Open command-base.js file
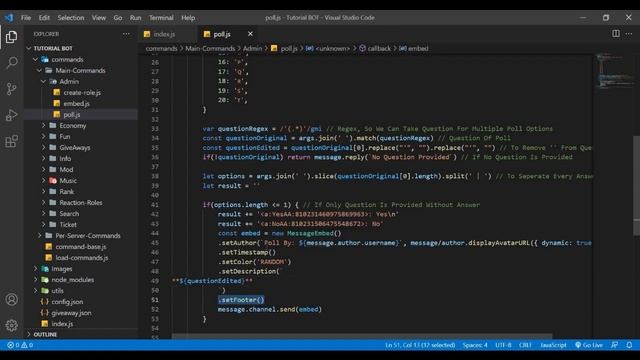The height and width of the screenshot is (360, 640). point(81,247)
